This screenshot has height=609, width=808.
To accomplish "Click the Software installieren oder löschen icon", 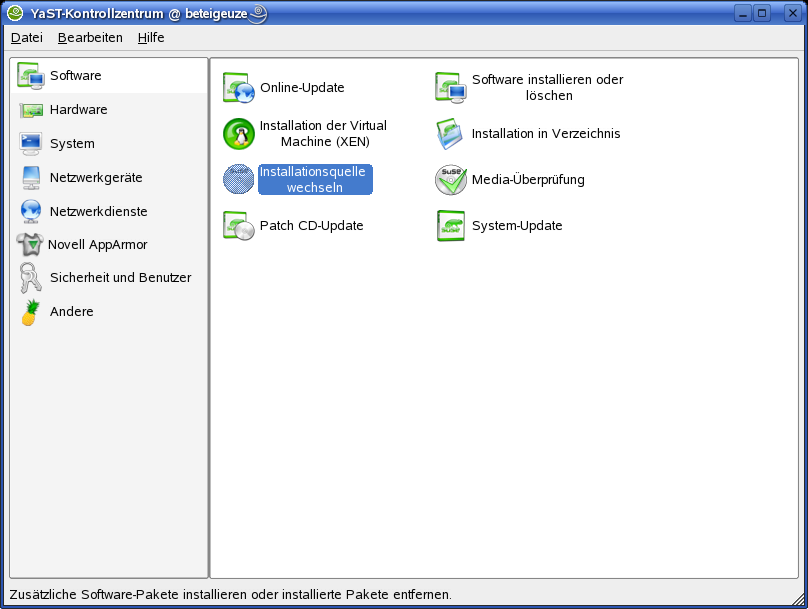I will (451, 88).
